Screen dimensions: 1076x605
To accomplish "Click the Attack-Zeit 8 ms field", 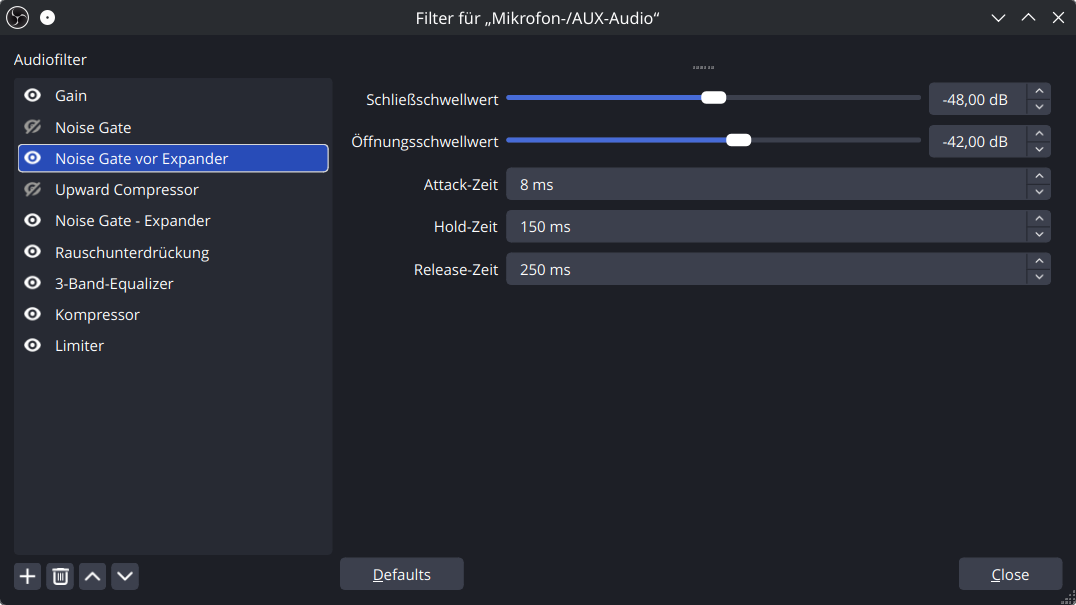I will coord(767,185).
